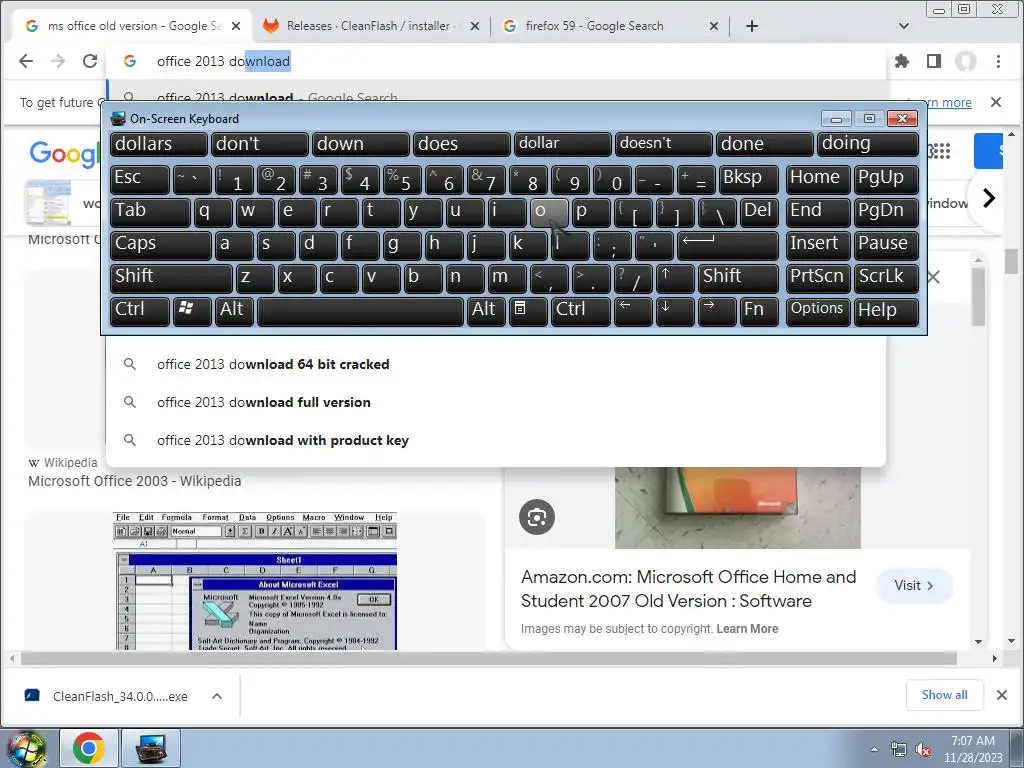Choose the 'don't' word prediction
Viewport: 1024px width, 768px height.
(x=260, y=144)
